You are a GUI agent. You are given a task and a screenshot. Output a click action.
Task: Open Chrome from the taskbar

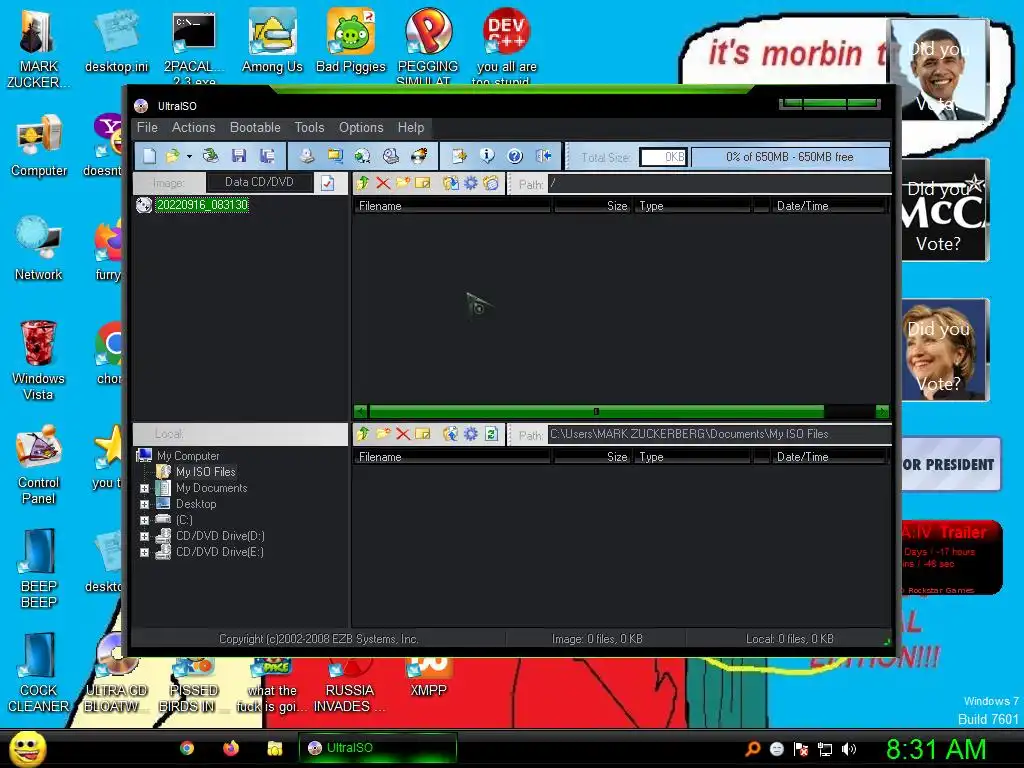point(187,748)
